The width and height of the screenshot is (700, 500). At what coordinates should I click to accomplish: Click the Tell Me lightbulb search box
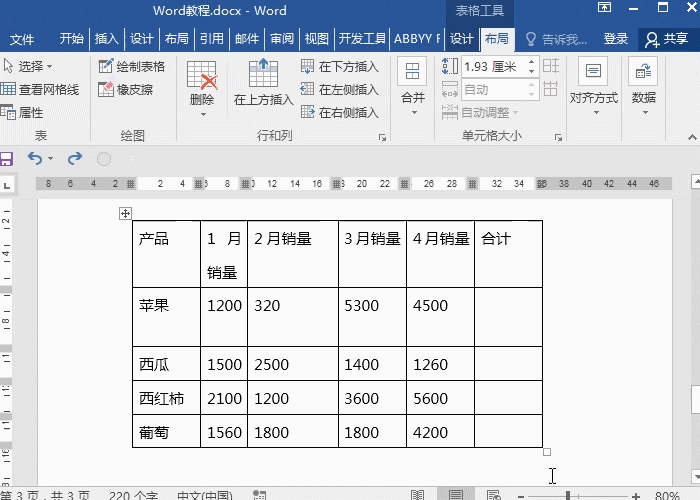click(x=556, y=39)
